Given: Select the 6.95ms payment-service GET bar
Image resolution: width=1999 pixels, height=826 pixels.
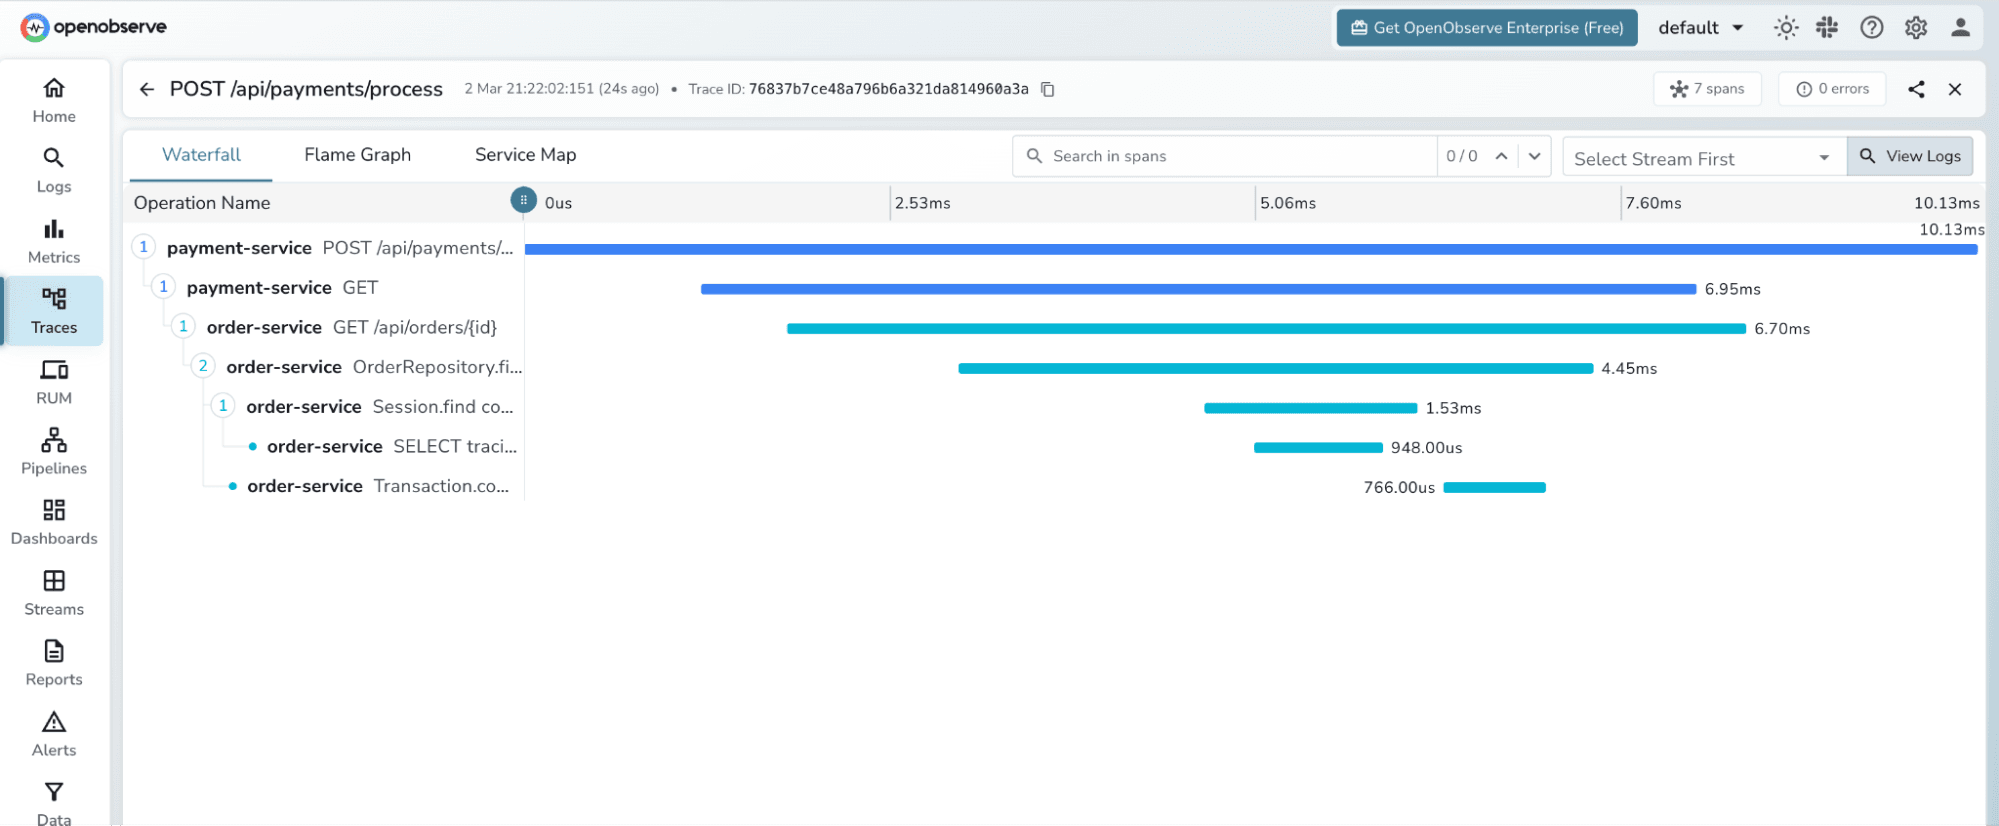Looking at the screenshot, I should [1198, 289].
